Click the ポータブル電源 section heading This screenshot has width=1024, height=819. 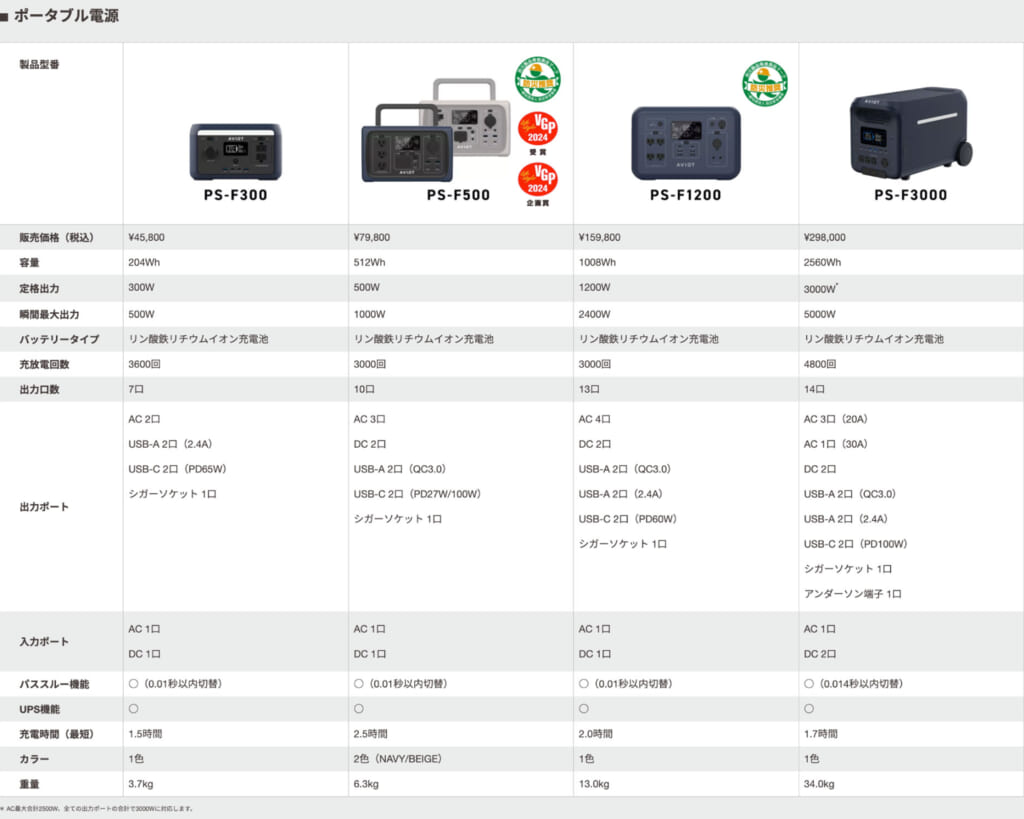pyautogui.click(x=66, y=16)
